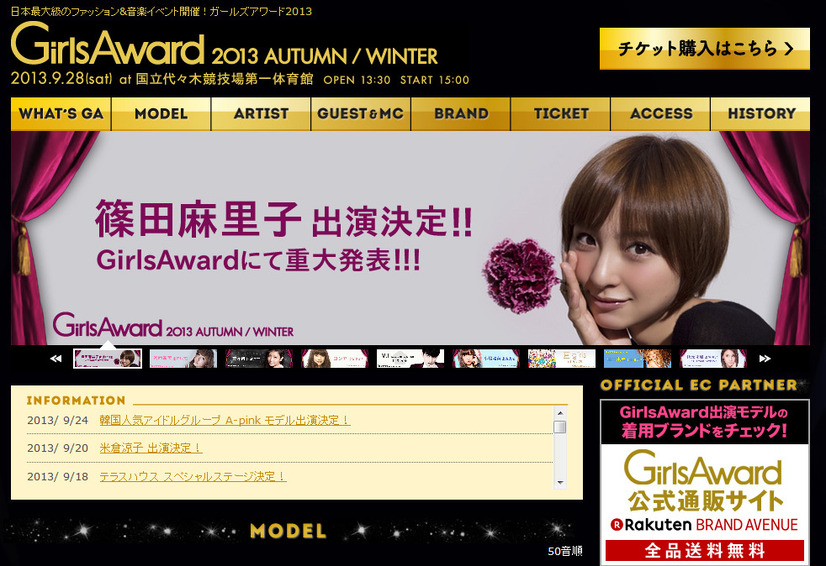Open the ARTIST navigation tab
The height and width of the screenshot is (566, 826).
pyautogui.click(x=261, y=114)
